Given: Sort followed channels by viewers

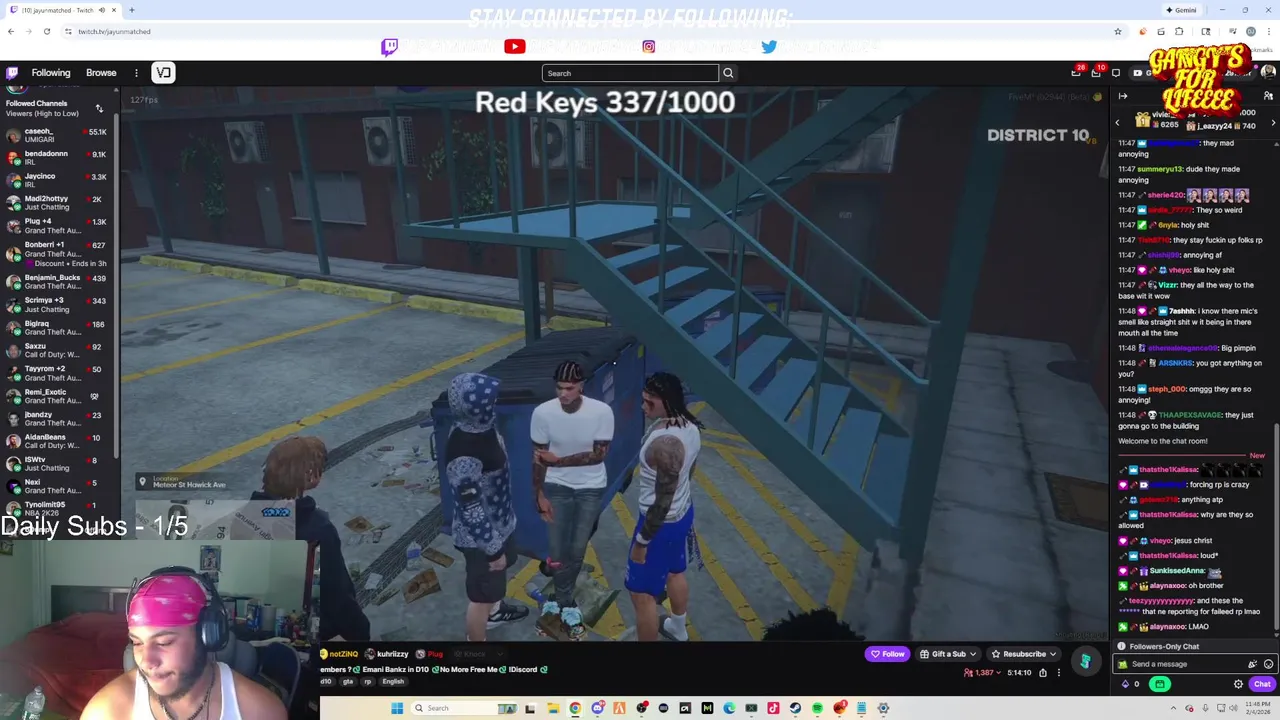Looking at the screenshot, I should tap(99, 108).
